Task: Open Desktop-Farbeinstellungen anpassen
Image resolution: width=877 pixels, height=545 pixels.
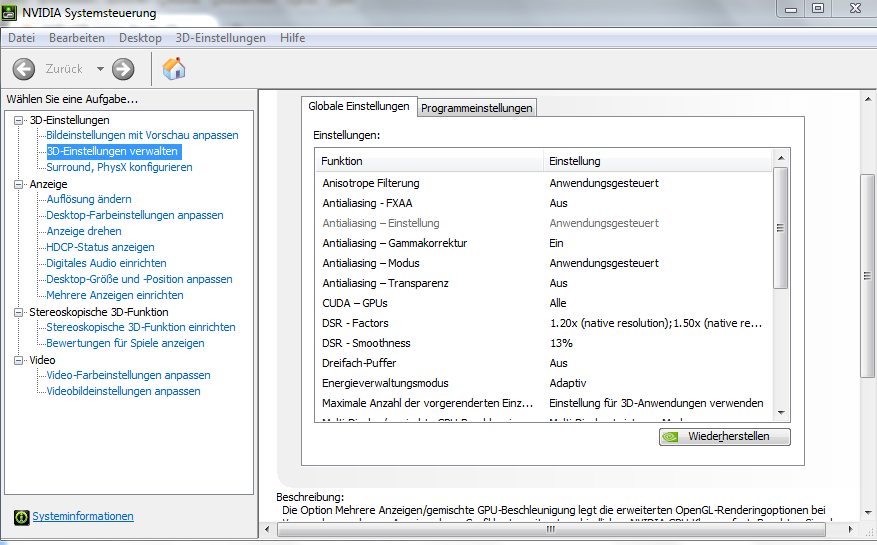Action: click(135, 215)
